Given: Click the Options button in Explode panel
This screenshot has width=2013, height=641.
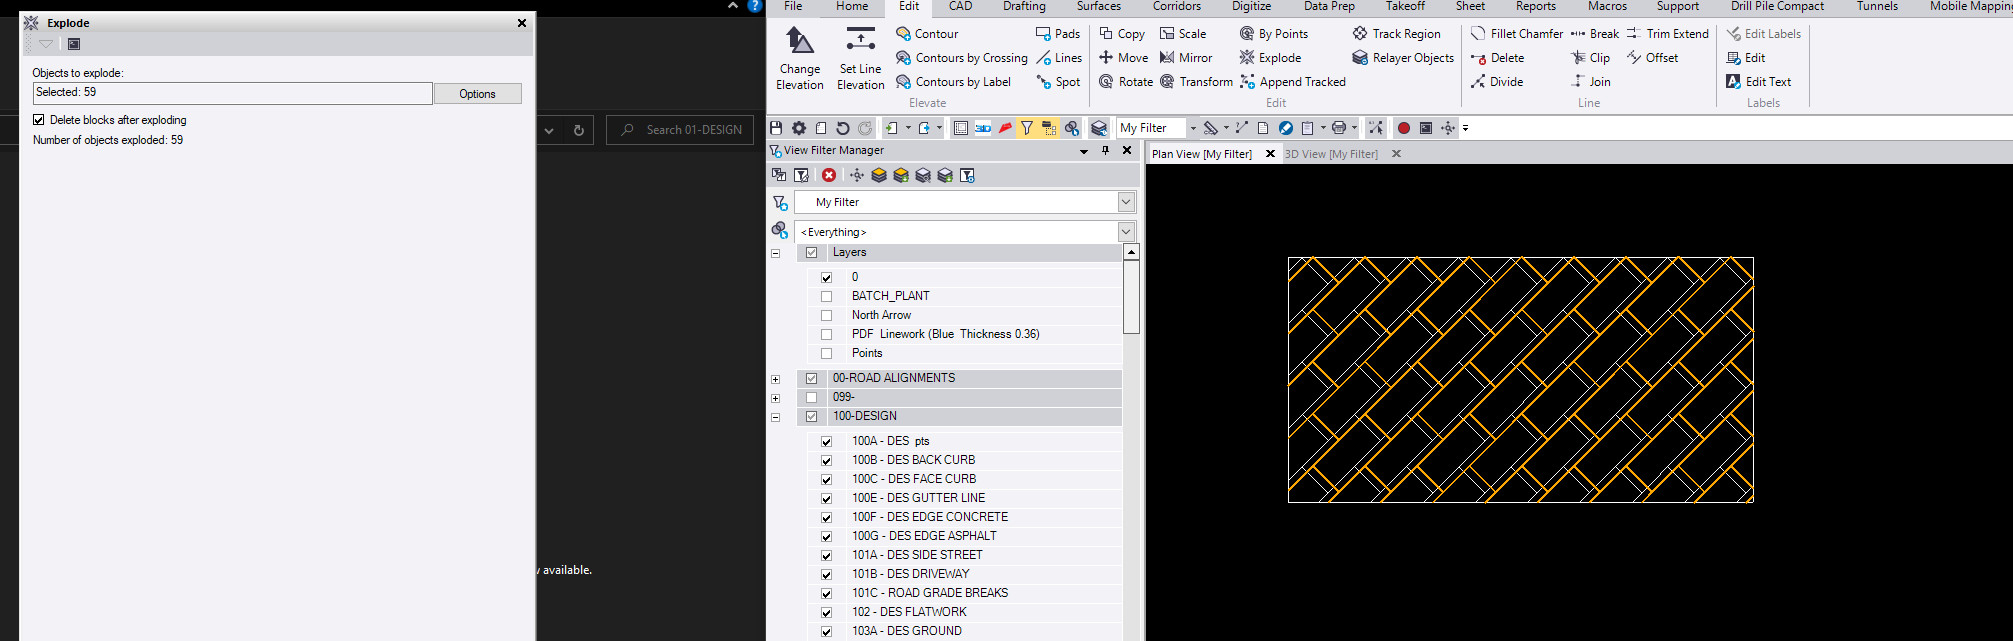Looking at the screenshot, I should click(477, 94).
